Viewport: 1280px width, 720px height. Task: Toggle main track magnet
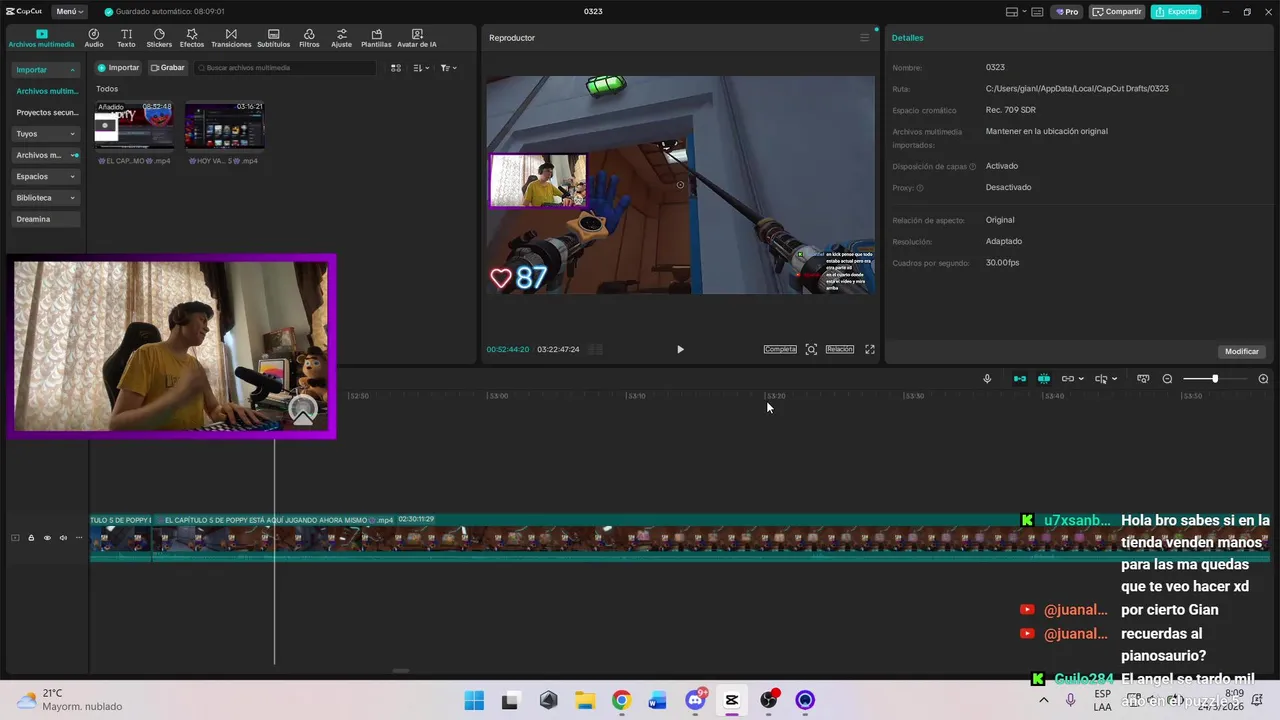coord(1020,379)
